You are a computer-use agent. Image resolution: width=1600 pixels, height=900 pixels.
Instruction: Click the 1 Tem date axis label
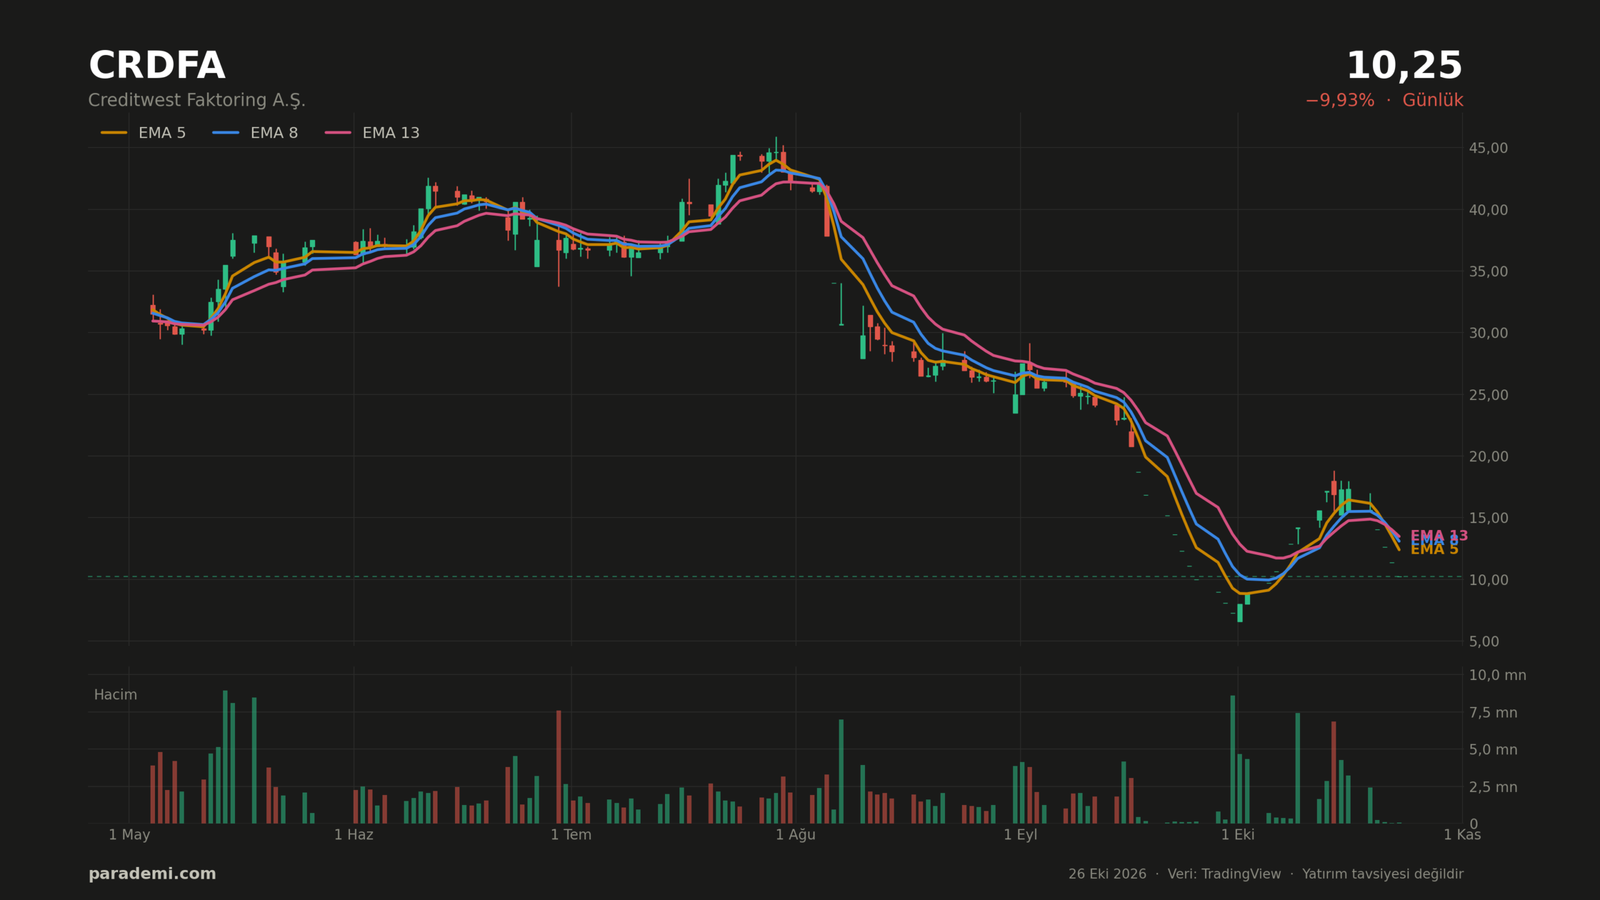click(x=571, y=835)
